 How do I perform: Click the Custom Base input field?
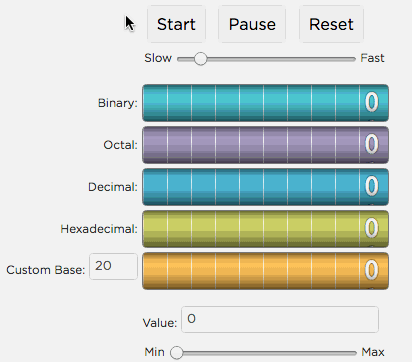(x=113, y=266)
